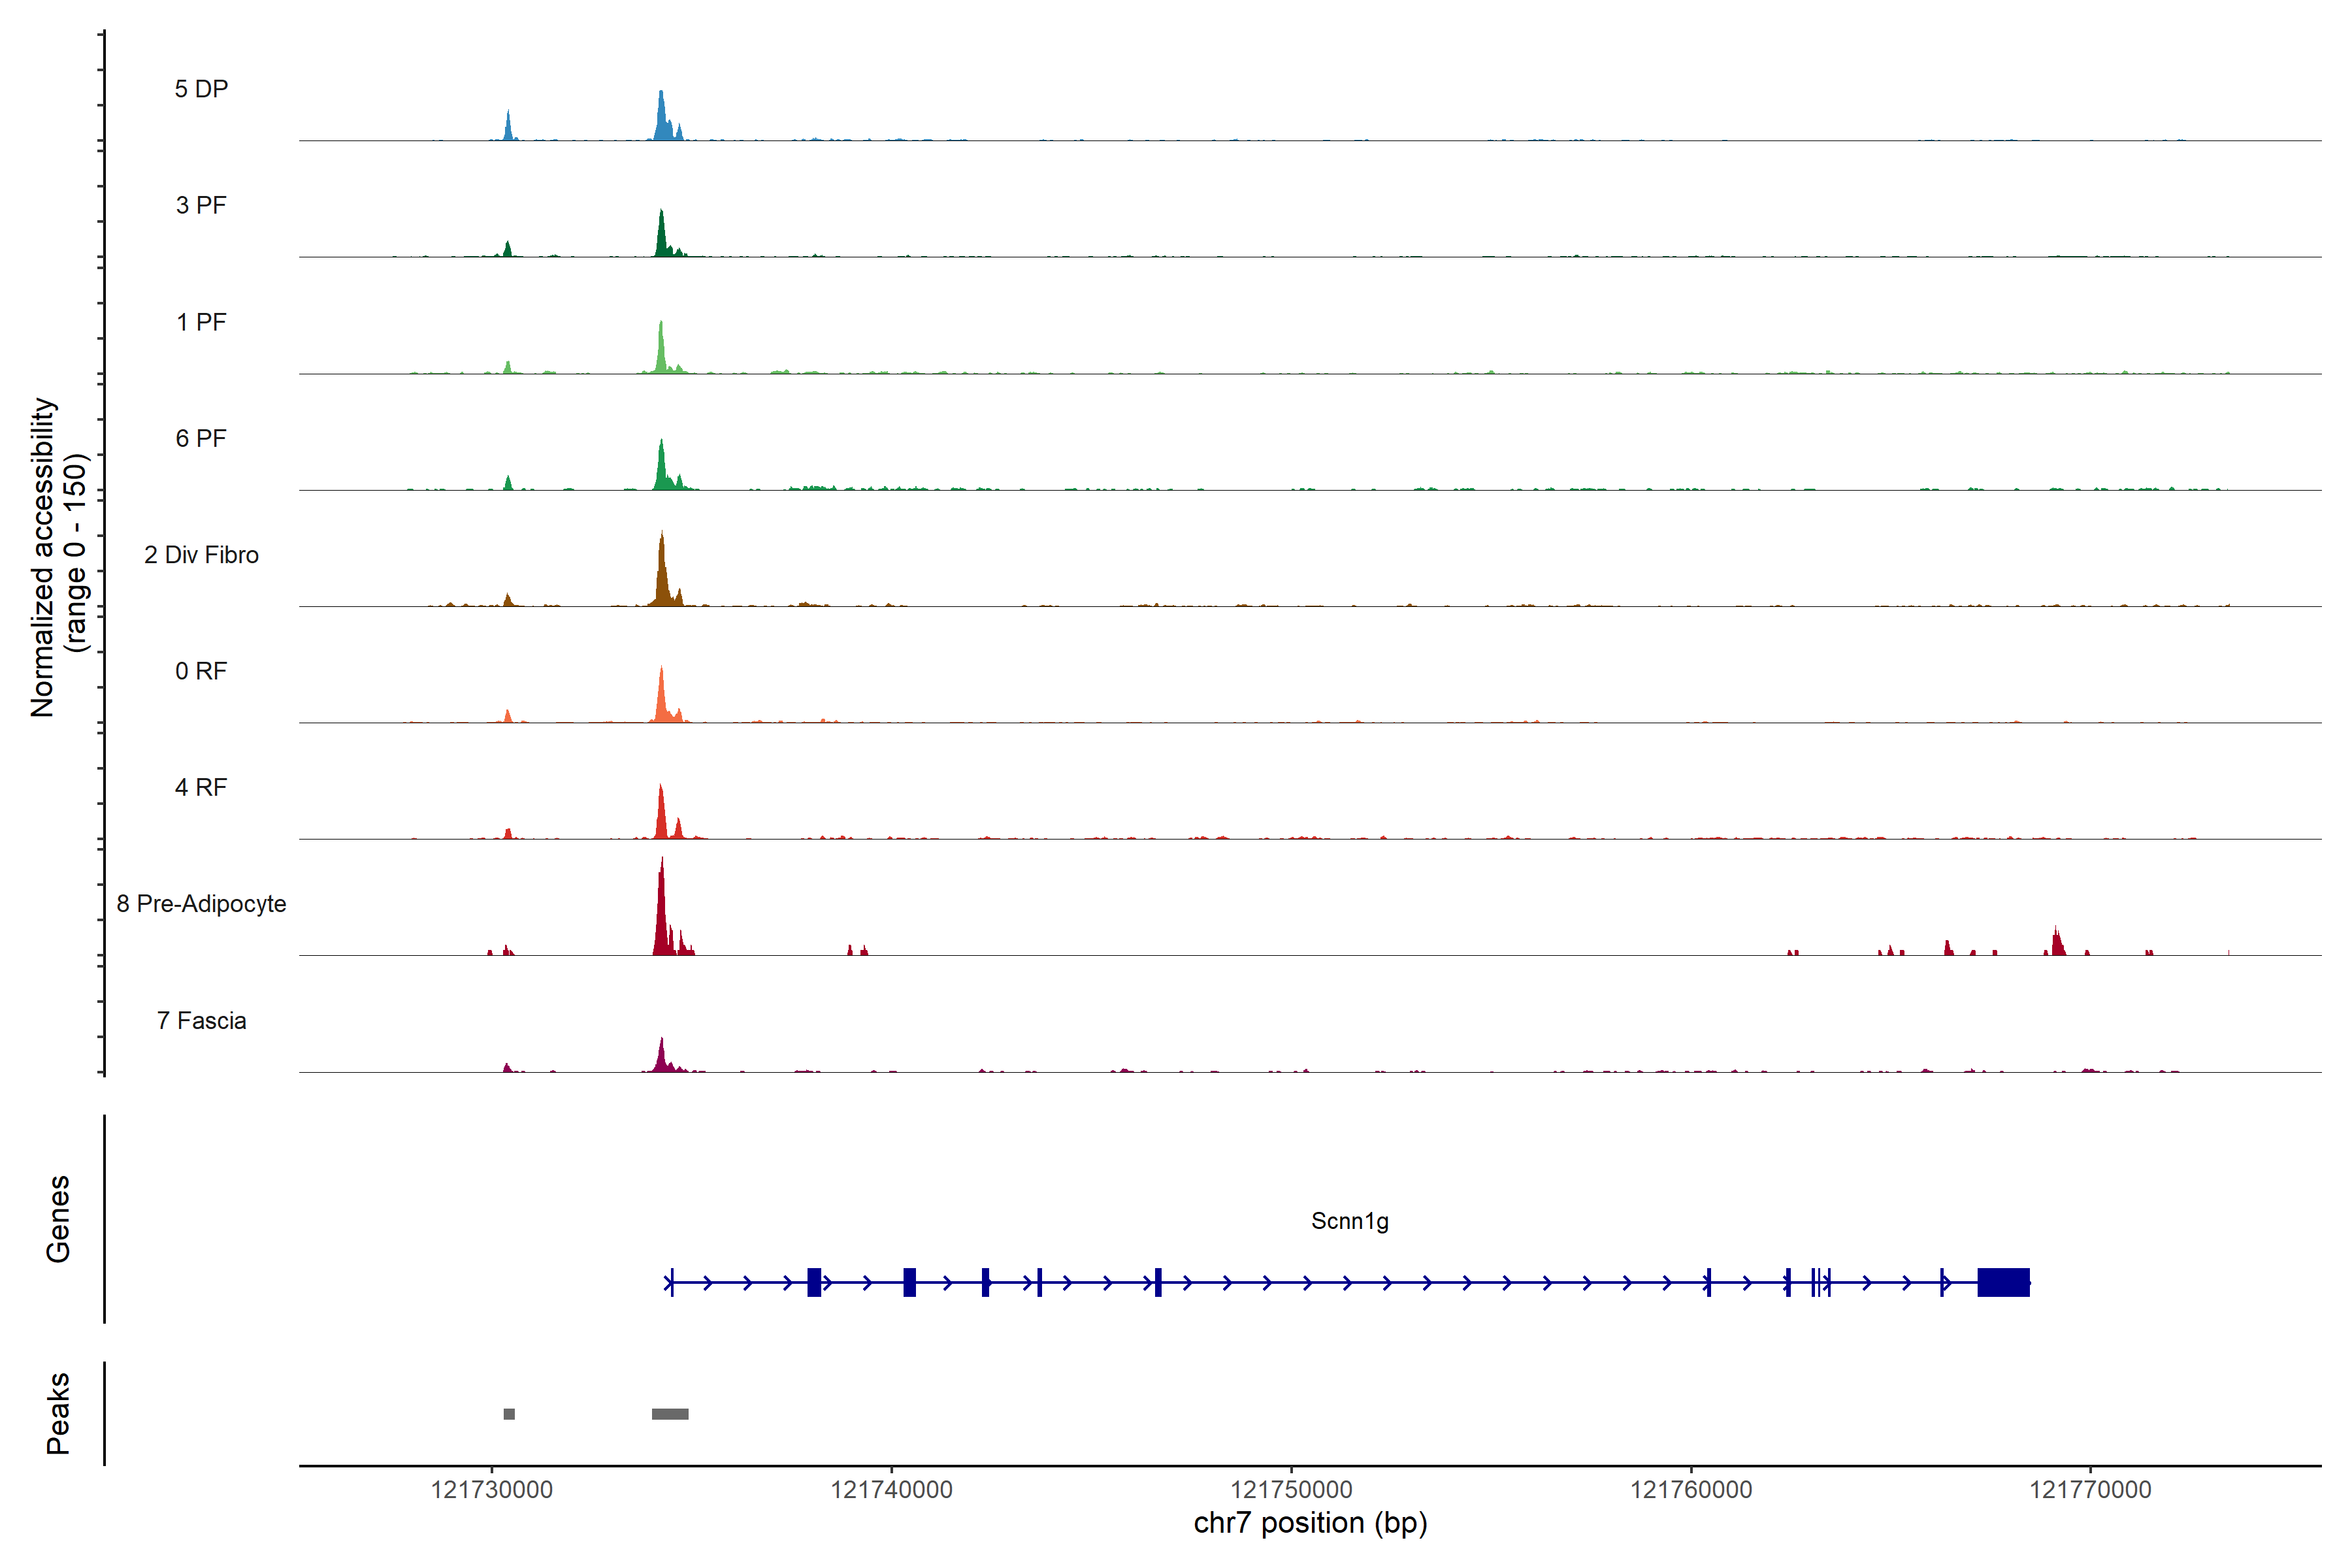Click the large last exon of Scnn1g

(2003, 1282)
